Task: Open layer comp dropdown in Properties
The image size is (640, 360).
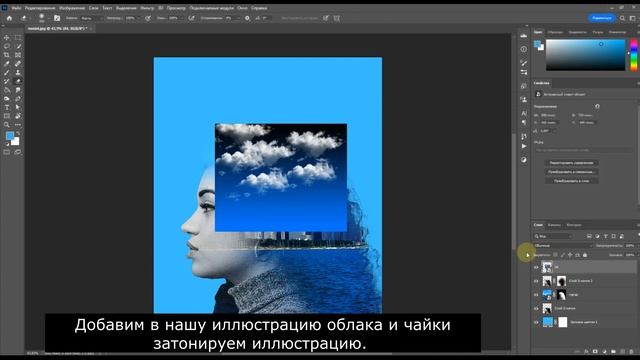Action: click(x=584, y=150)
